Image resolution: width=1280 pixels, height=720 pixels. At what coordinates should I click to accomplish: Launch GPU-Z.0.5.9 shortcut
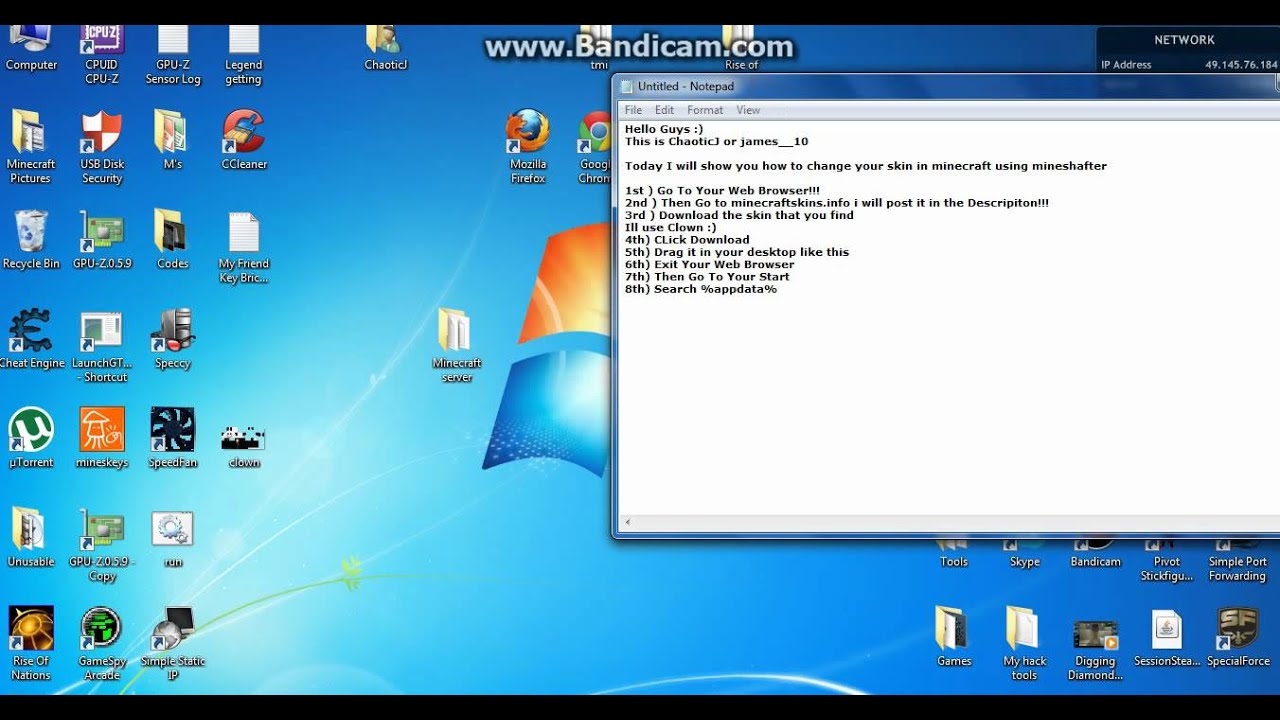point(102,240)
